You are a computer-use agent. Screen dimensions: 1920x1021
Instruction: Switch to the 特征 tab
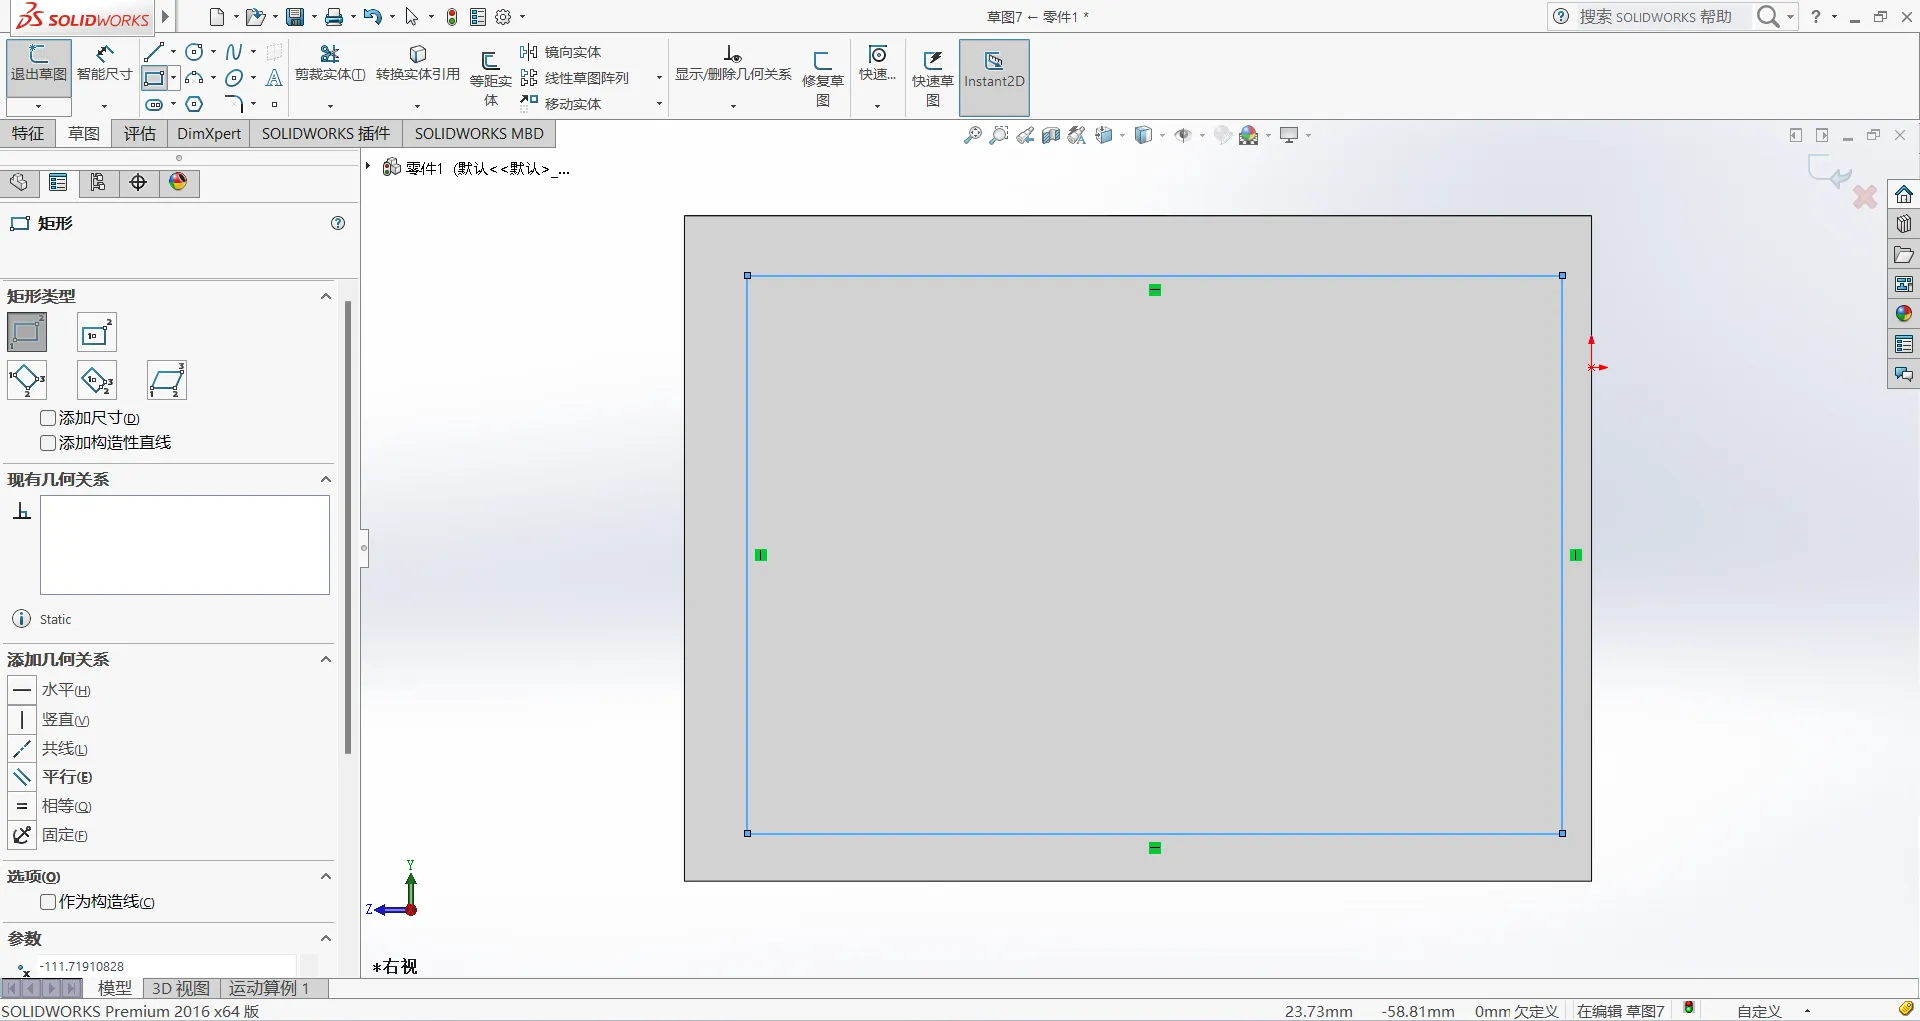(28, 134)
